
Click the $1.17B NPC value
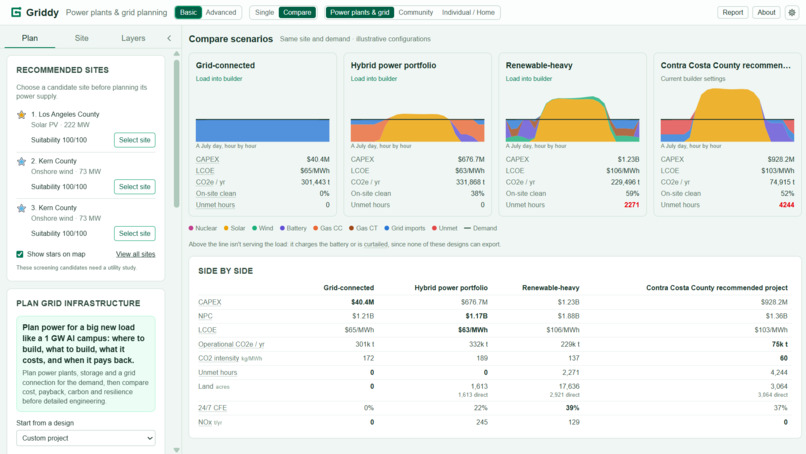pos(477,316)
